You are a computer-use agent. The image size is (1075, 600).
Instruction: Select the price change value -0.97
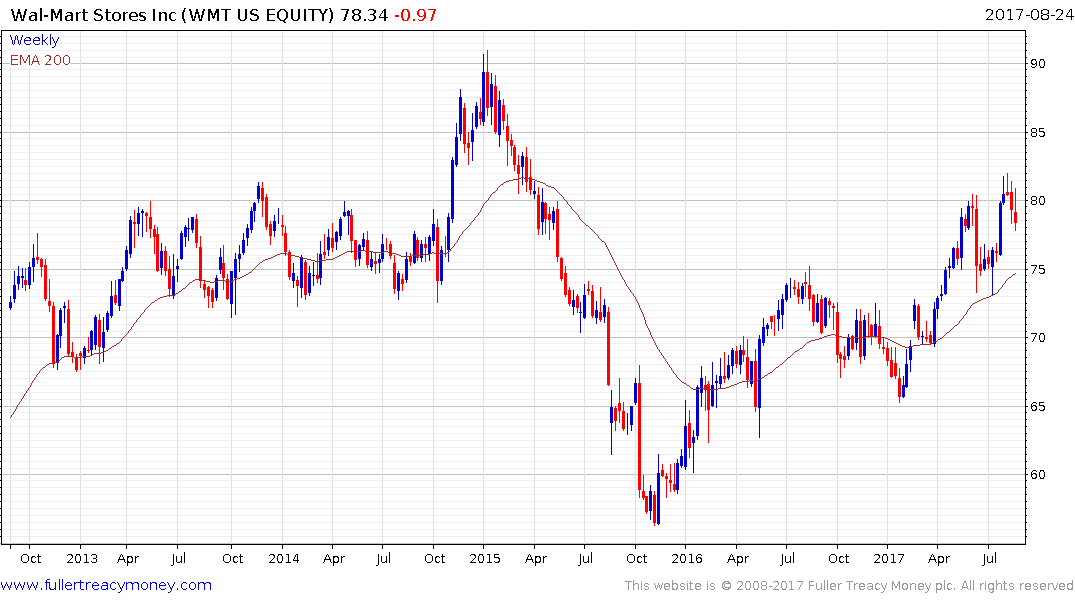[x=415, y=15]
